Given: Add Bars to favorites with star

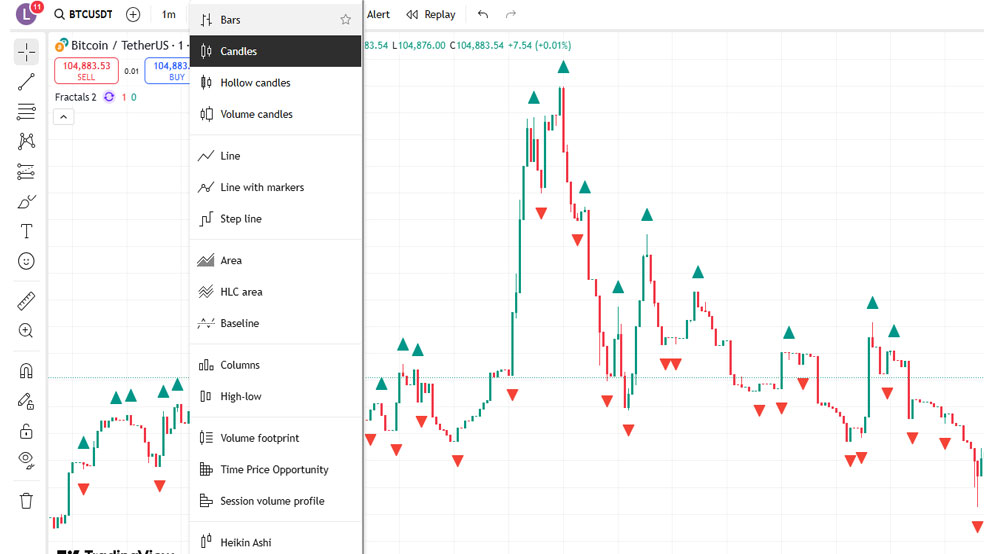Looking at the screenshot, I should pos(345,19).
